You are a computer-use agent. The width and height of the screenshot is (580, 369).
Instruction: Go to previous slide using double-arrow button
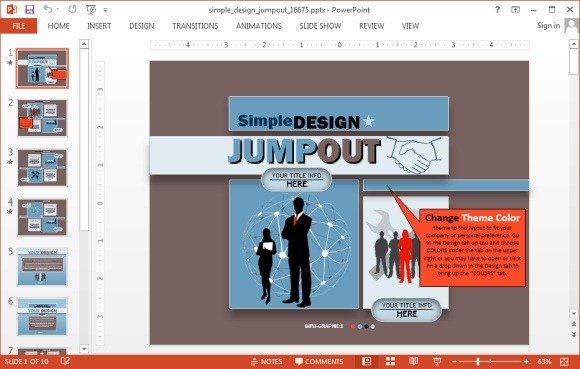click(x=574, y=324)
